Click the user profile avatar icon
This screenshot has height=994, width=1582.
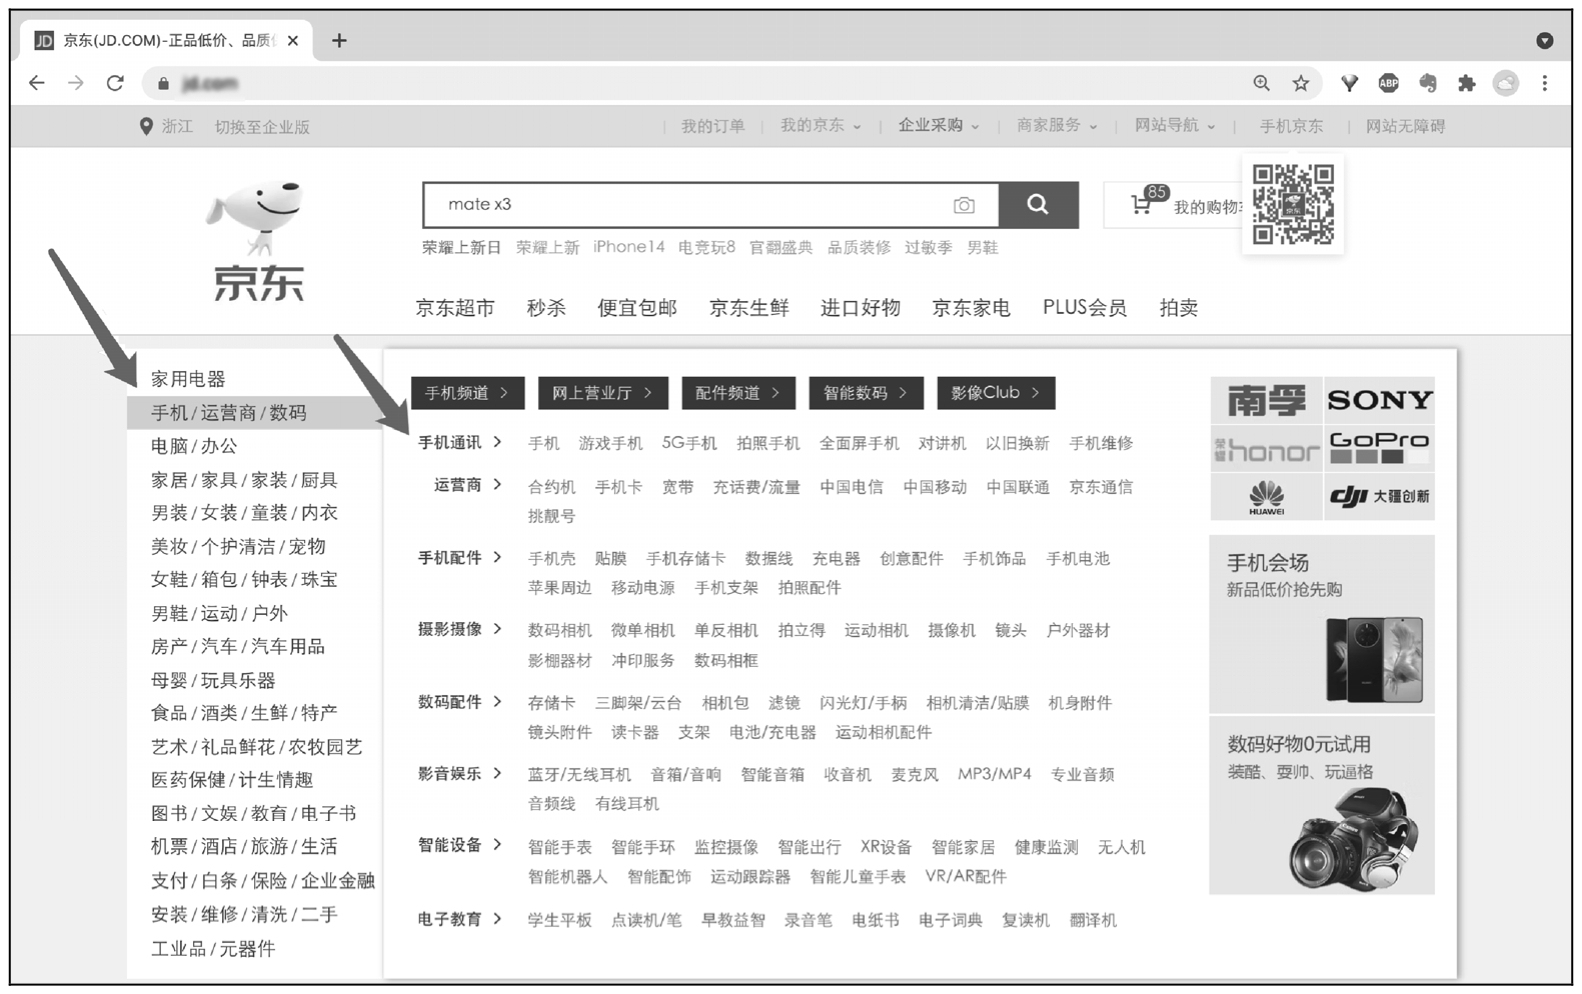point(1506,83)
